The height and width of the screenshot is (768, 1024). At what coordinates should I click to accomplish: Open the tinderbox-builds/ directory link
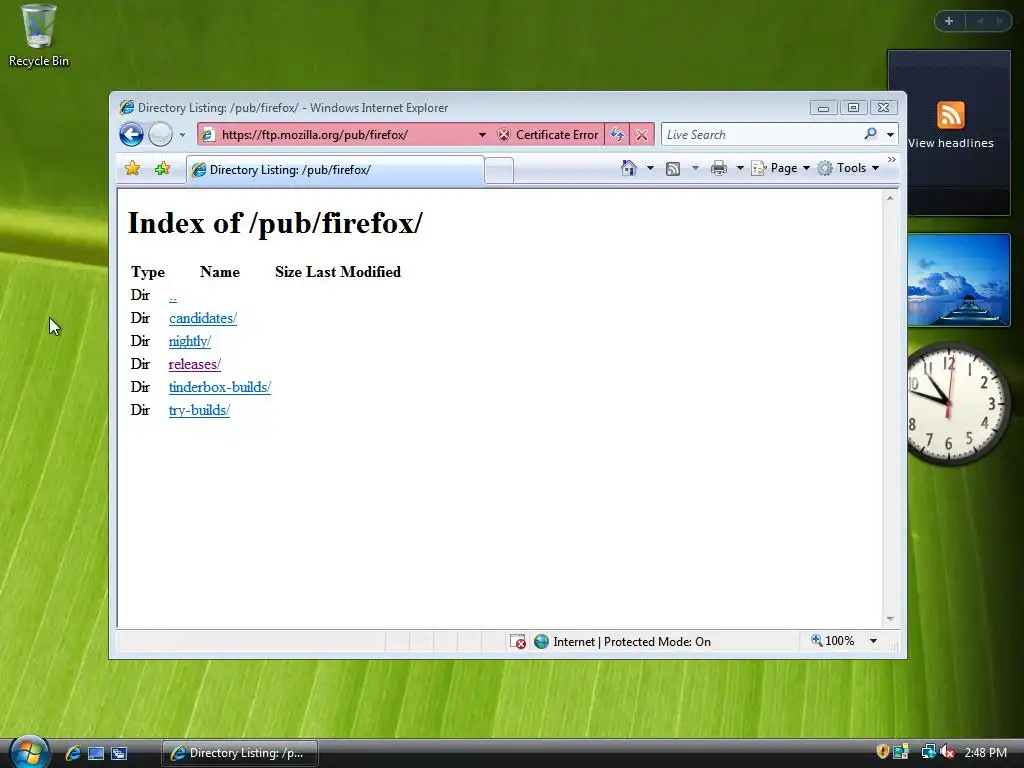(219, 387)
